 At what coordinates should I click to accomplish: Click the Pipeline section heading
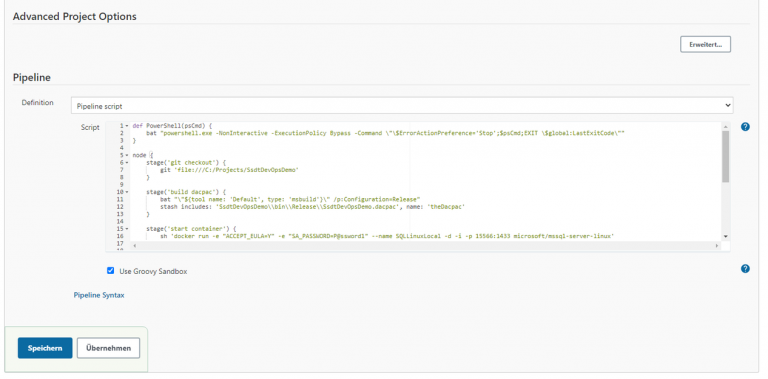32,77
